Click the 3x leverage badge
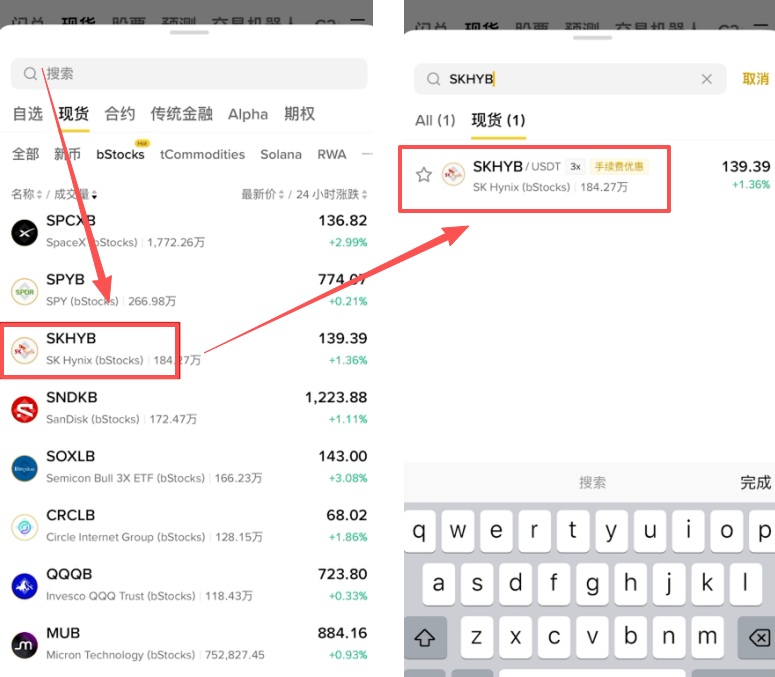The height and width of the screenshot is (677, 775). tap(575, 167)
